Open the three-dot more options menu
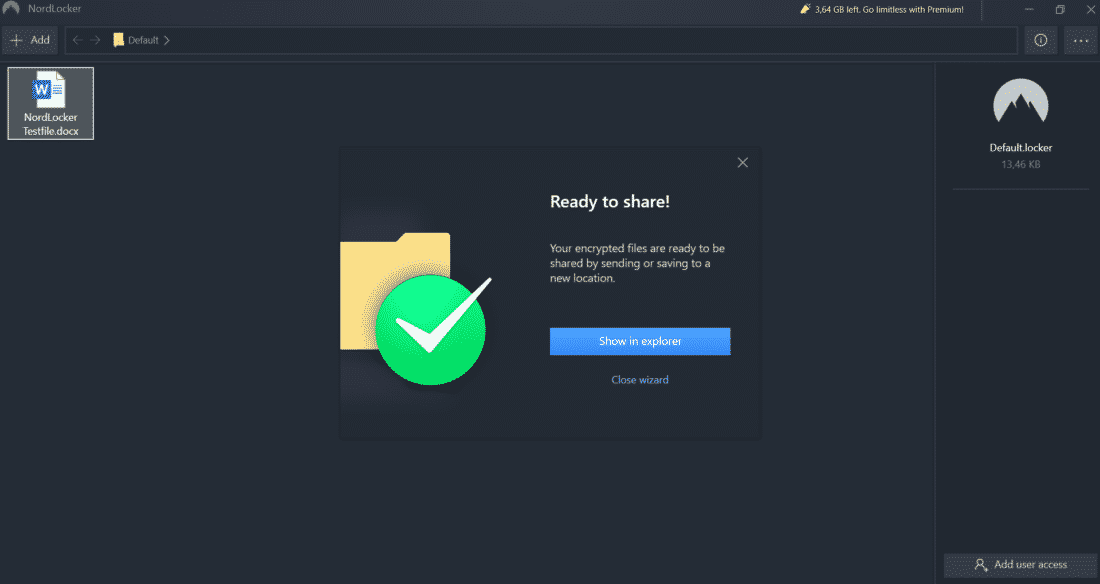The image size is (1100, 584). (x=1080, y=40)
